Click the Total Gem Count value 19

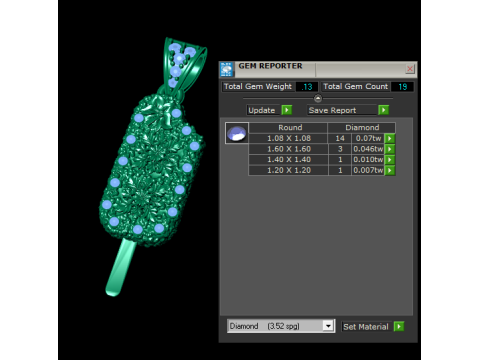point(402,87)
